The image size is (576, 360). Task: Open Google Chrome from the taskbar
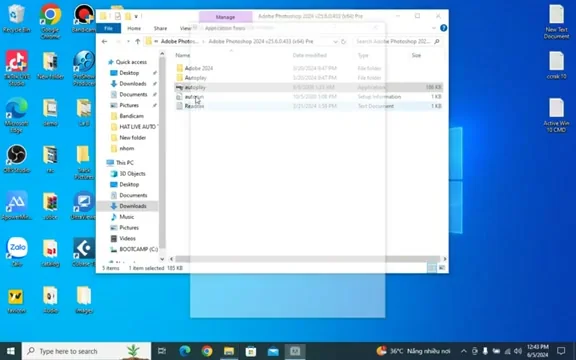[x=207, y=351]
